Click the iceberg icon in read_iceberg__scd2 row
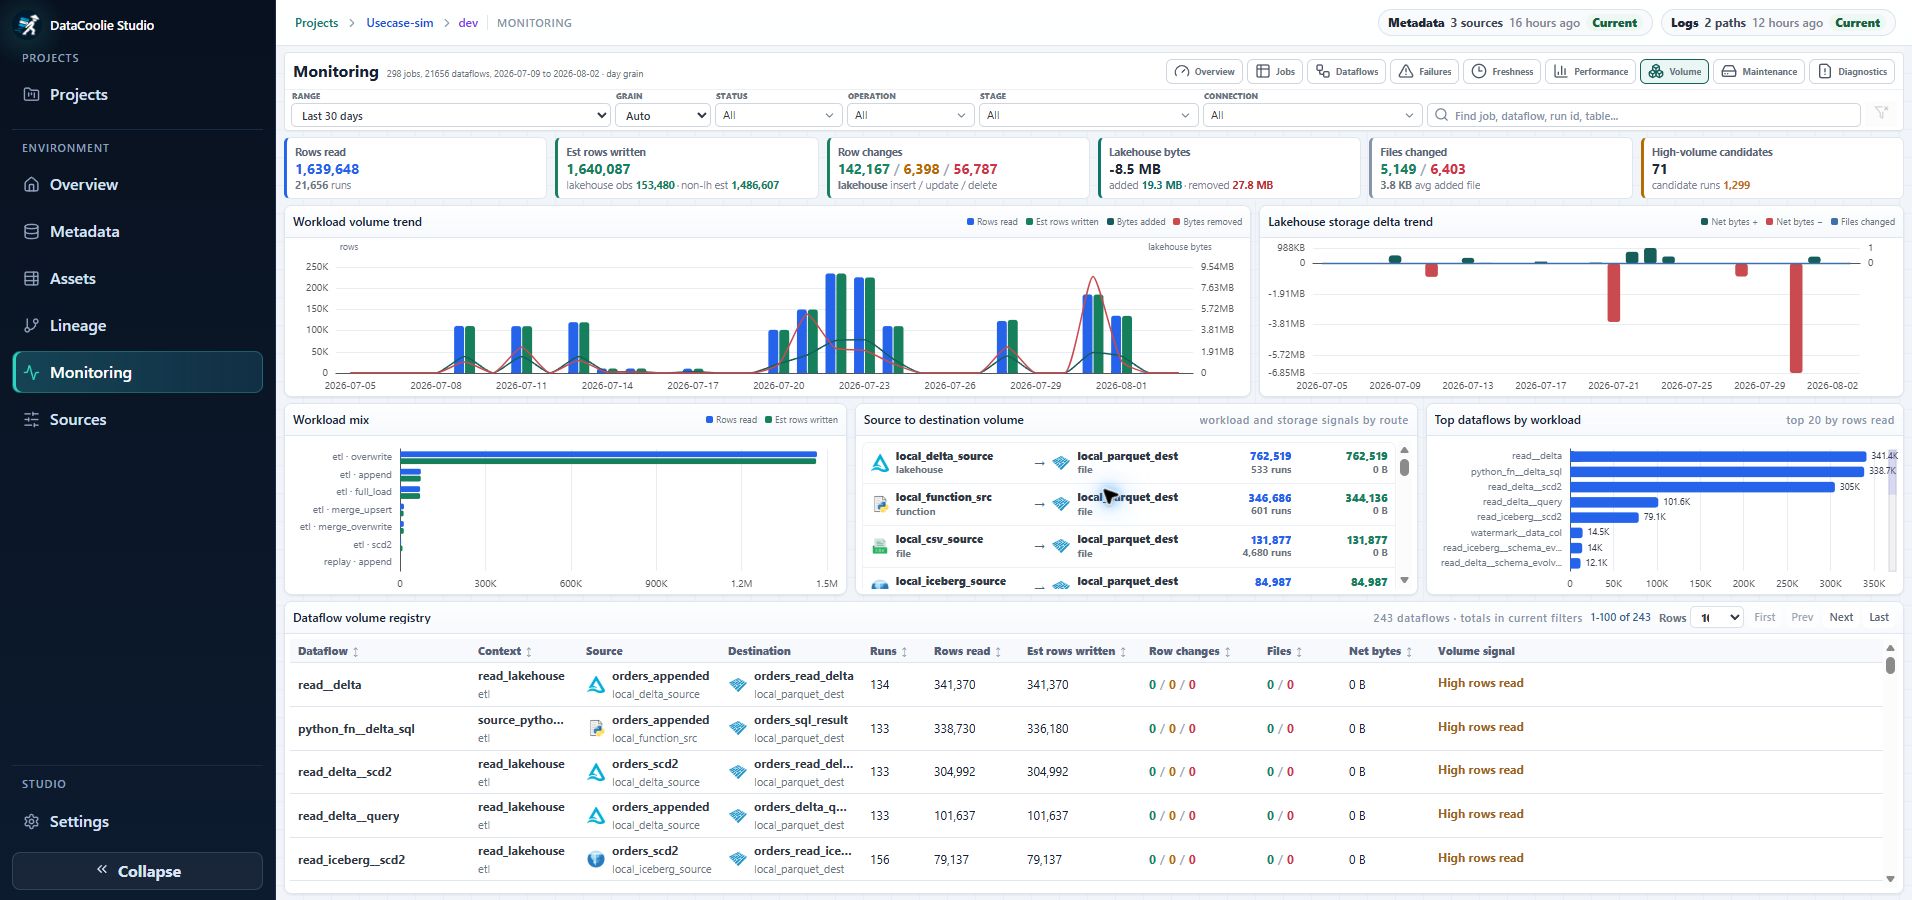Viewport: 1912px width, 900px height. tap(596, 860)
